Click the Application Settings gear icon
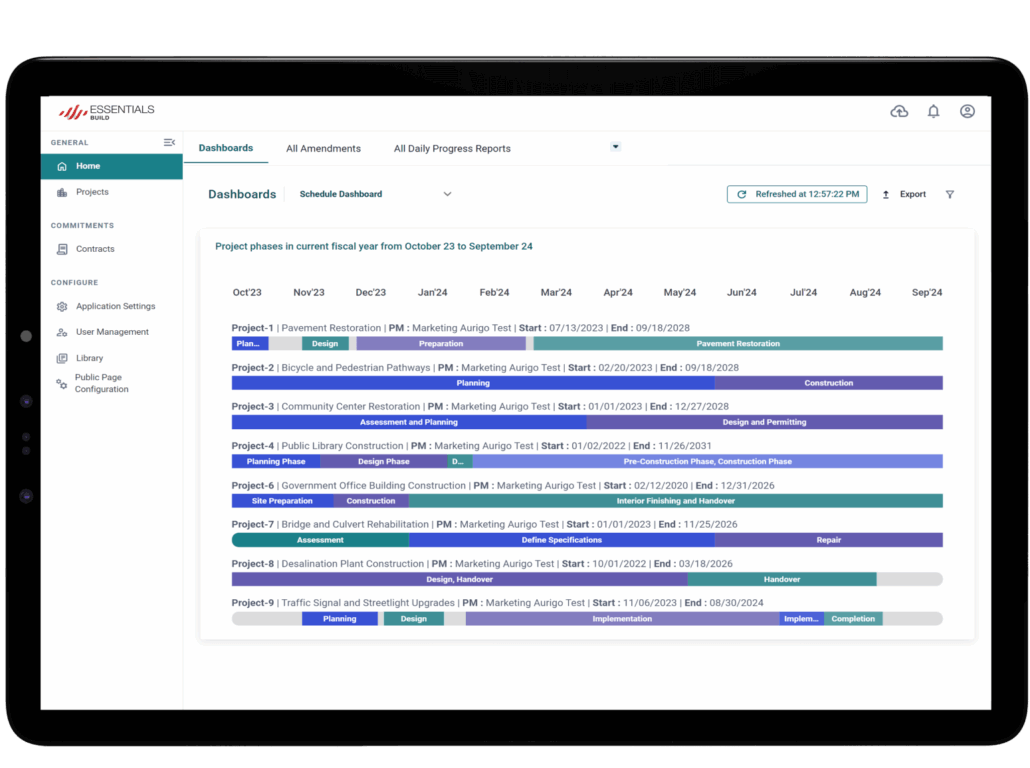This screenshot has width=1030, height=768. click(62, 307)
